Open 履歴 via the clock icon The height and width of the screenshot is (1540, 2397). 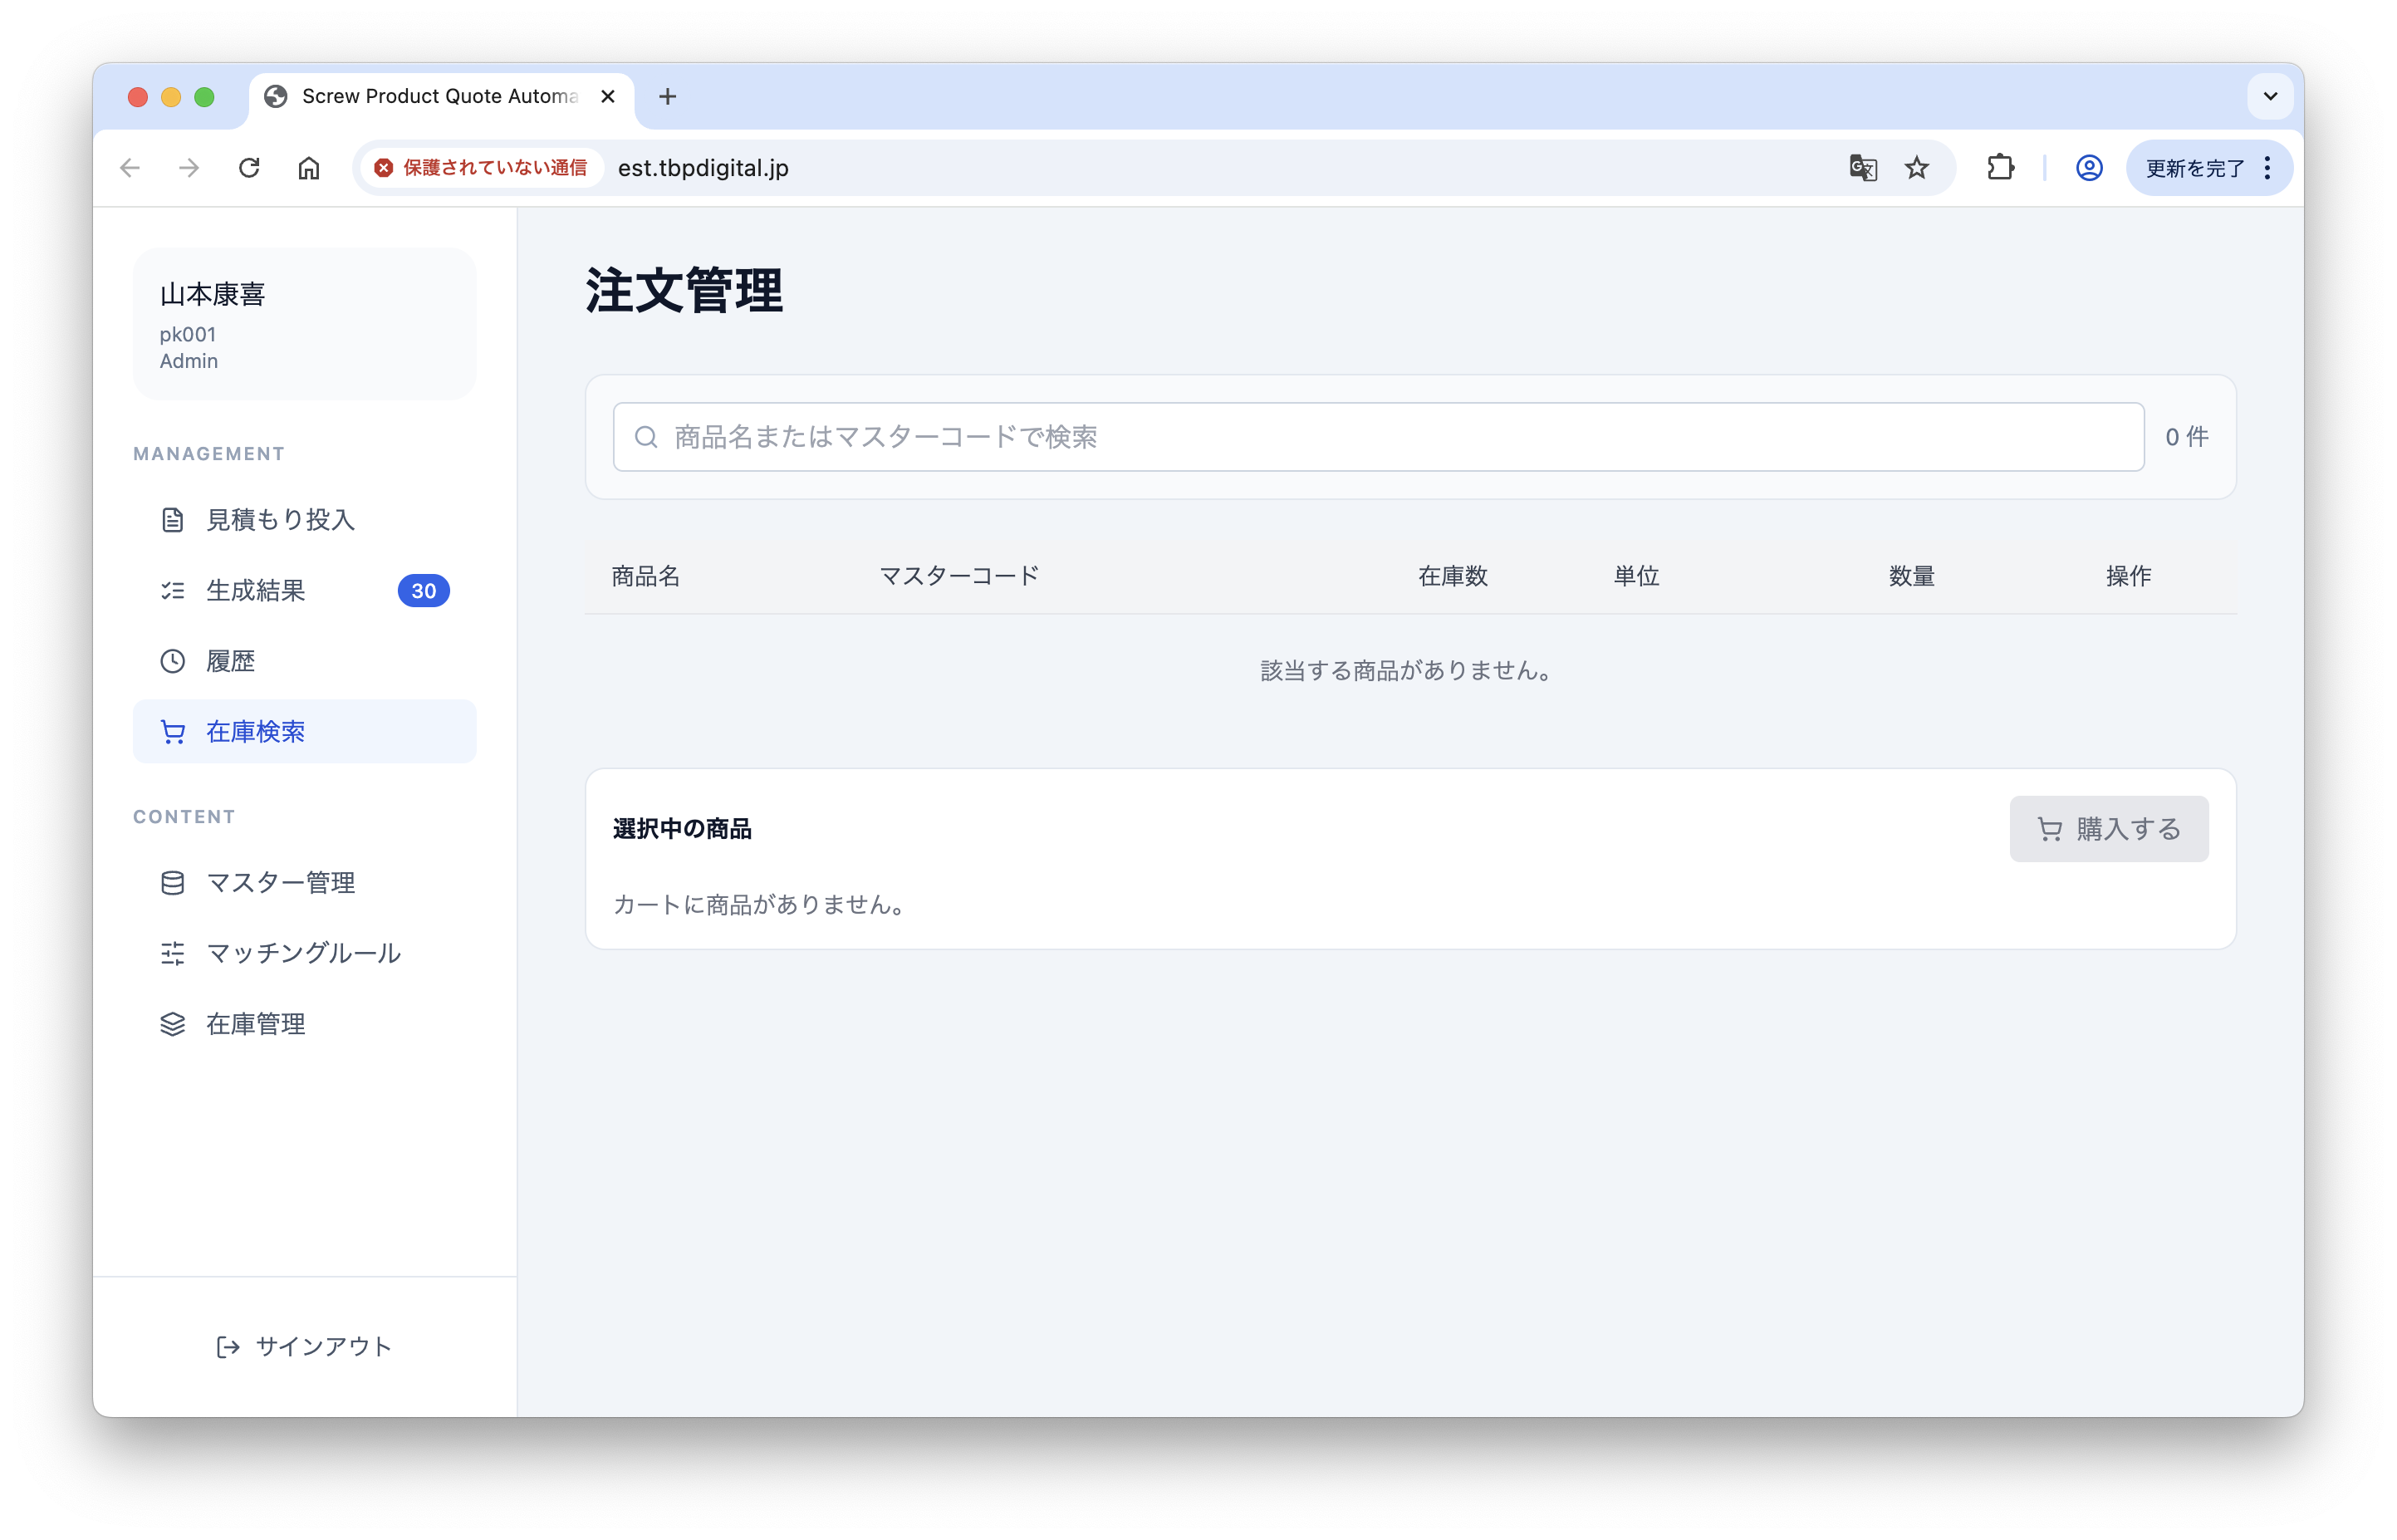pyautogui.click(x=173, y=660)
